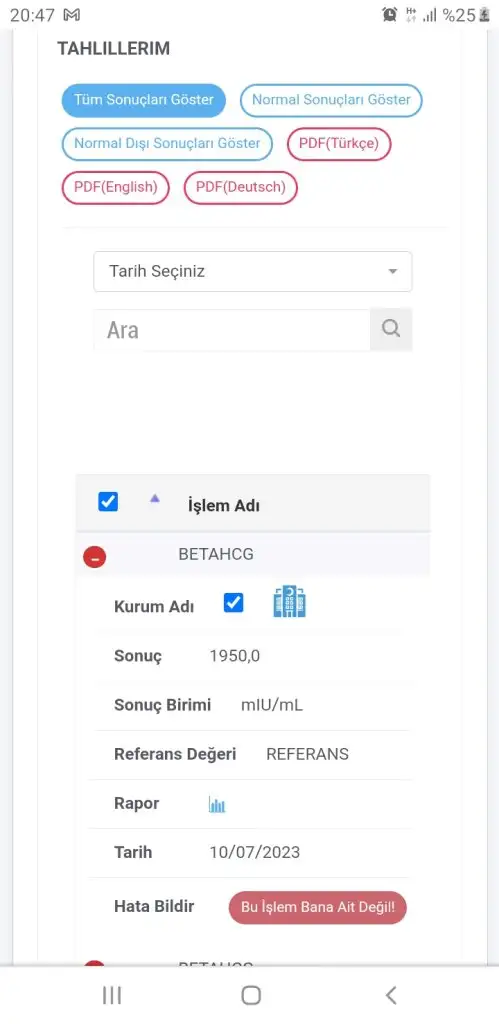Sort by İşlem Adı using triangle arrow
The image size is (499, 1024).
coord(155,498)
